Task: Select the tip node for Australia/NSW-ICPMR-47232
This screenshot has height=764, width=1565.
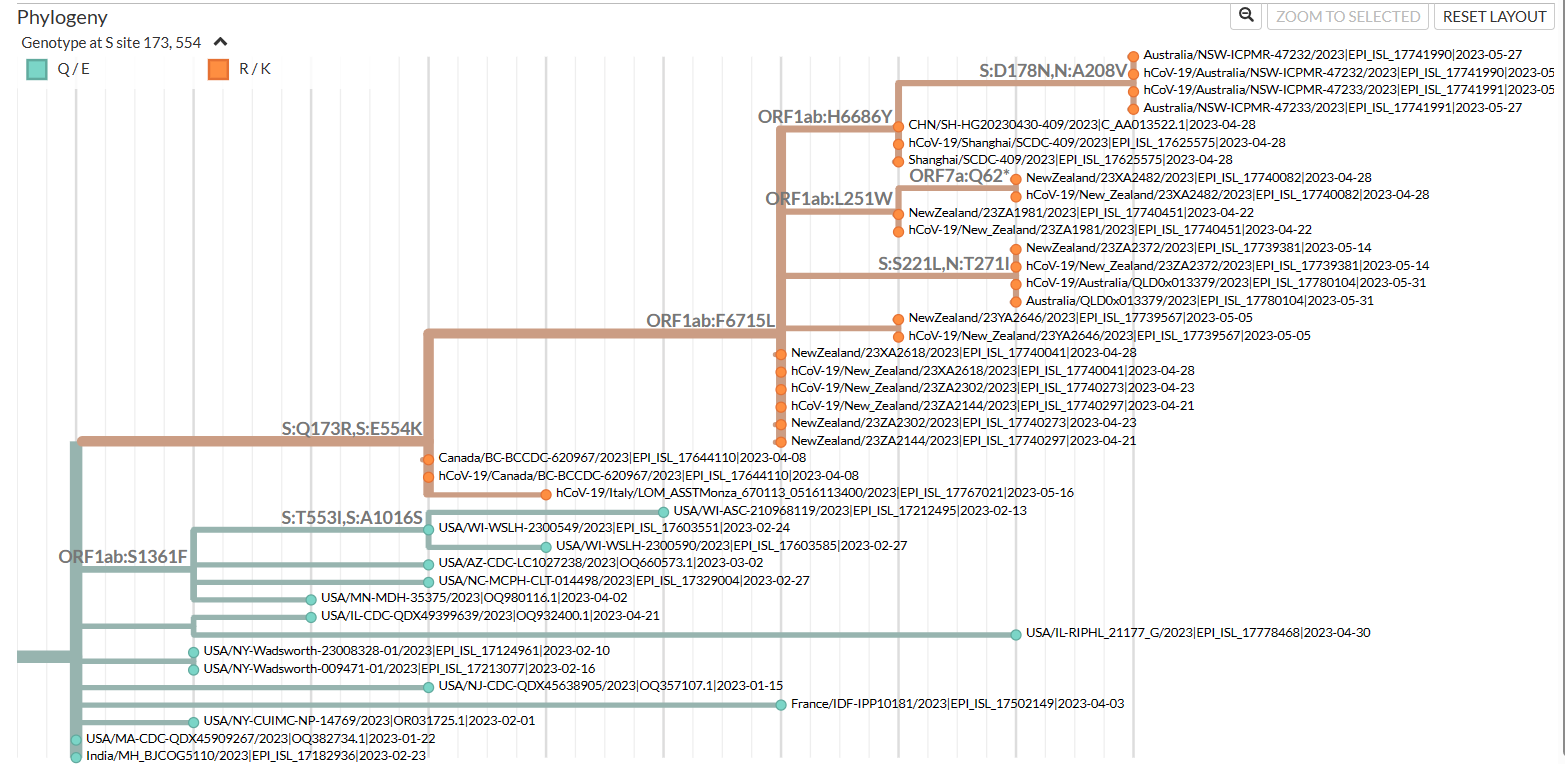Action: click(x=1131, y=56)
